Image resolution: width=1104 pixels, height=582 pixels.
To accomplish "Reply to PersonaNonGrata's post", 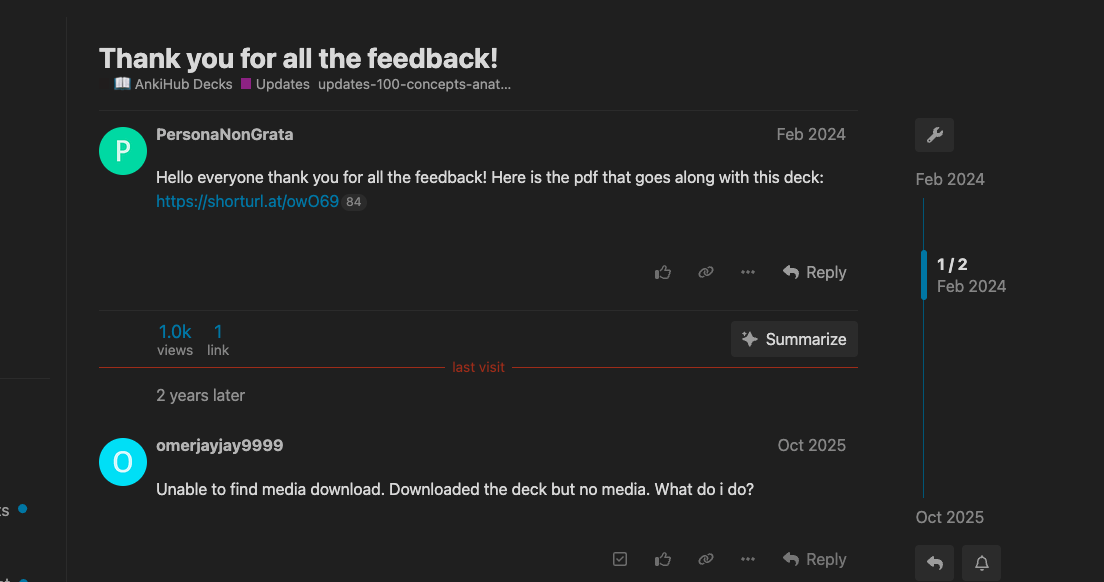I will [x=814, y=272].
